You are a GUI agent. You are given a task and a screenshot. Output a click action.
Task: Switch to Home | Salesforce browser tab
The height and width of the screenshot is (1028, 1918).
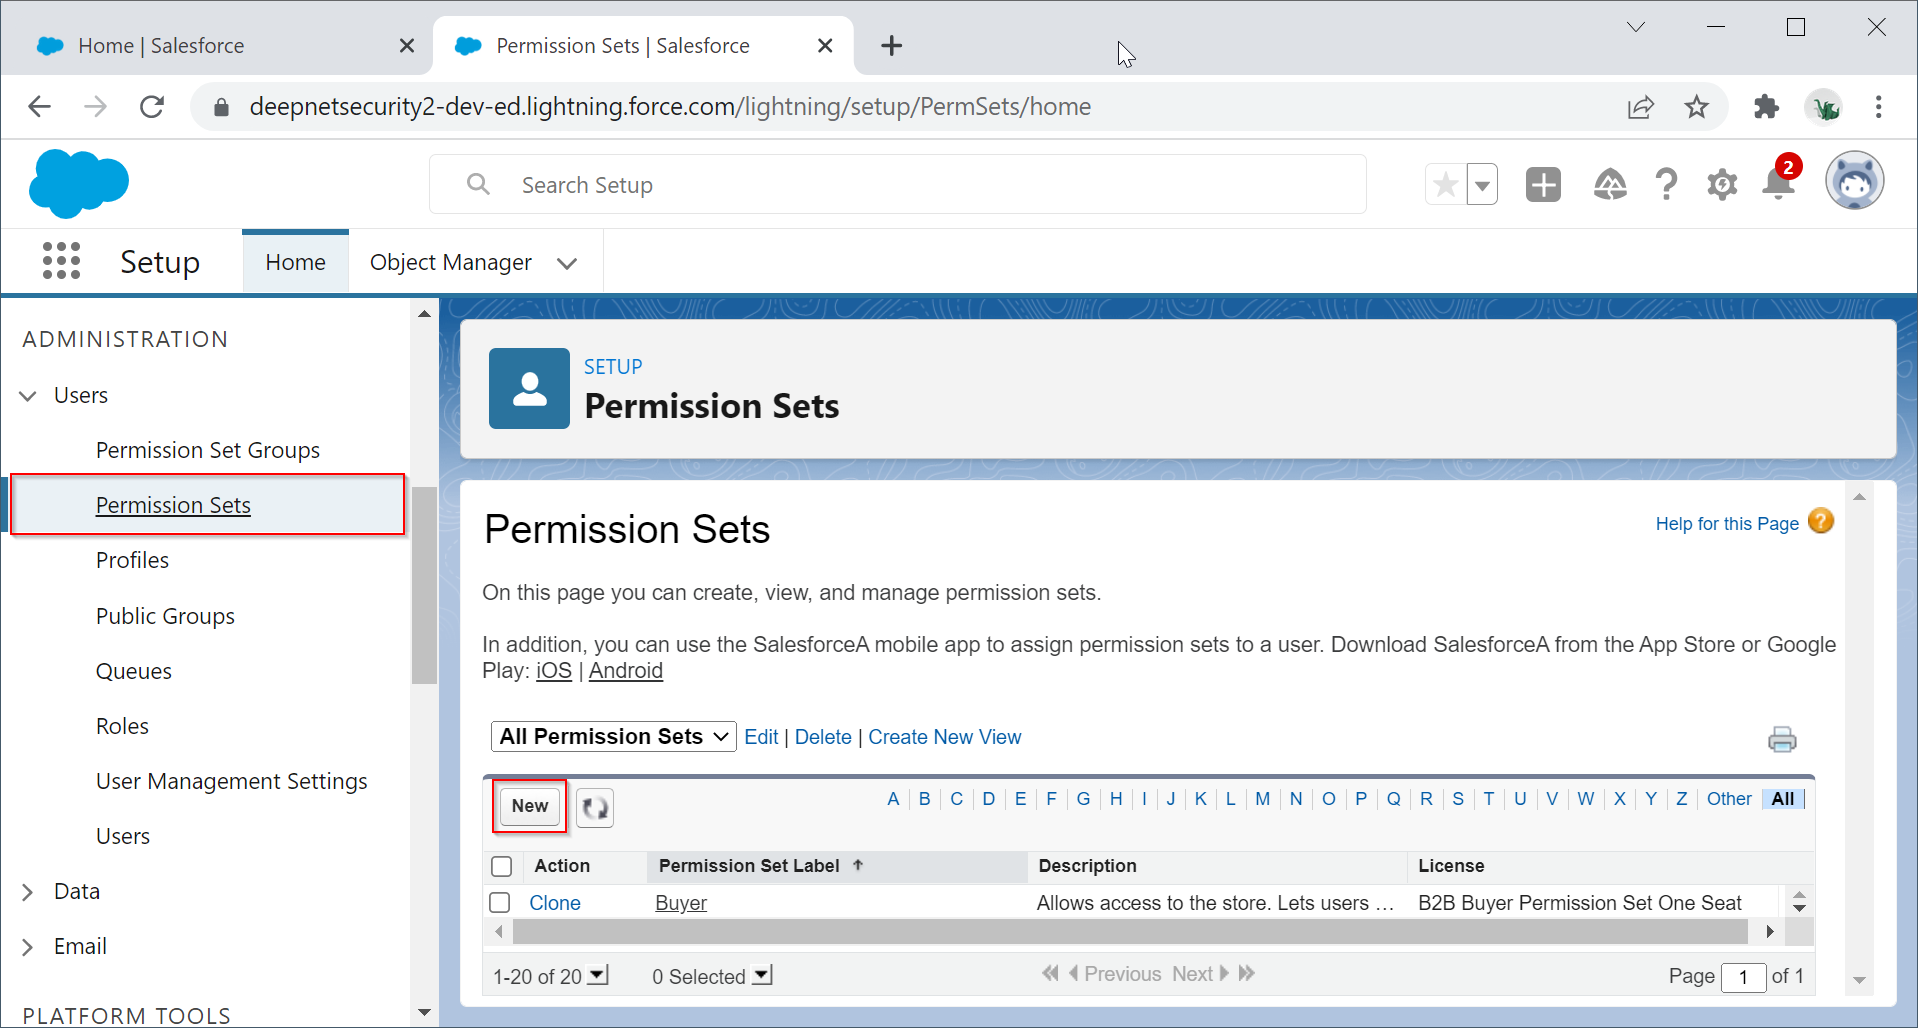[160, 46]
